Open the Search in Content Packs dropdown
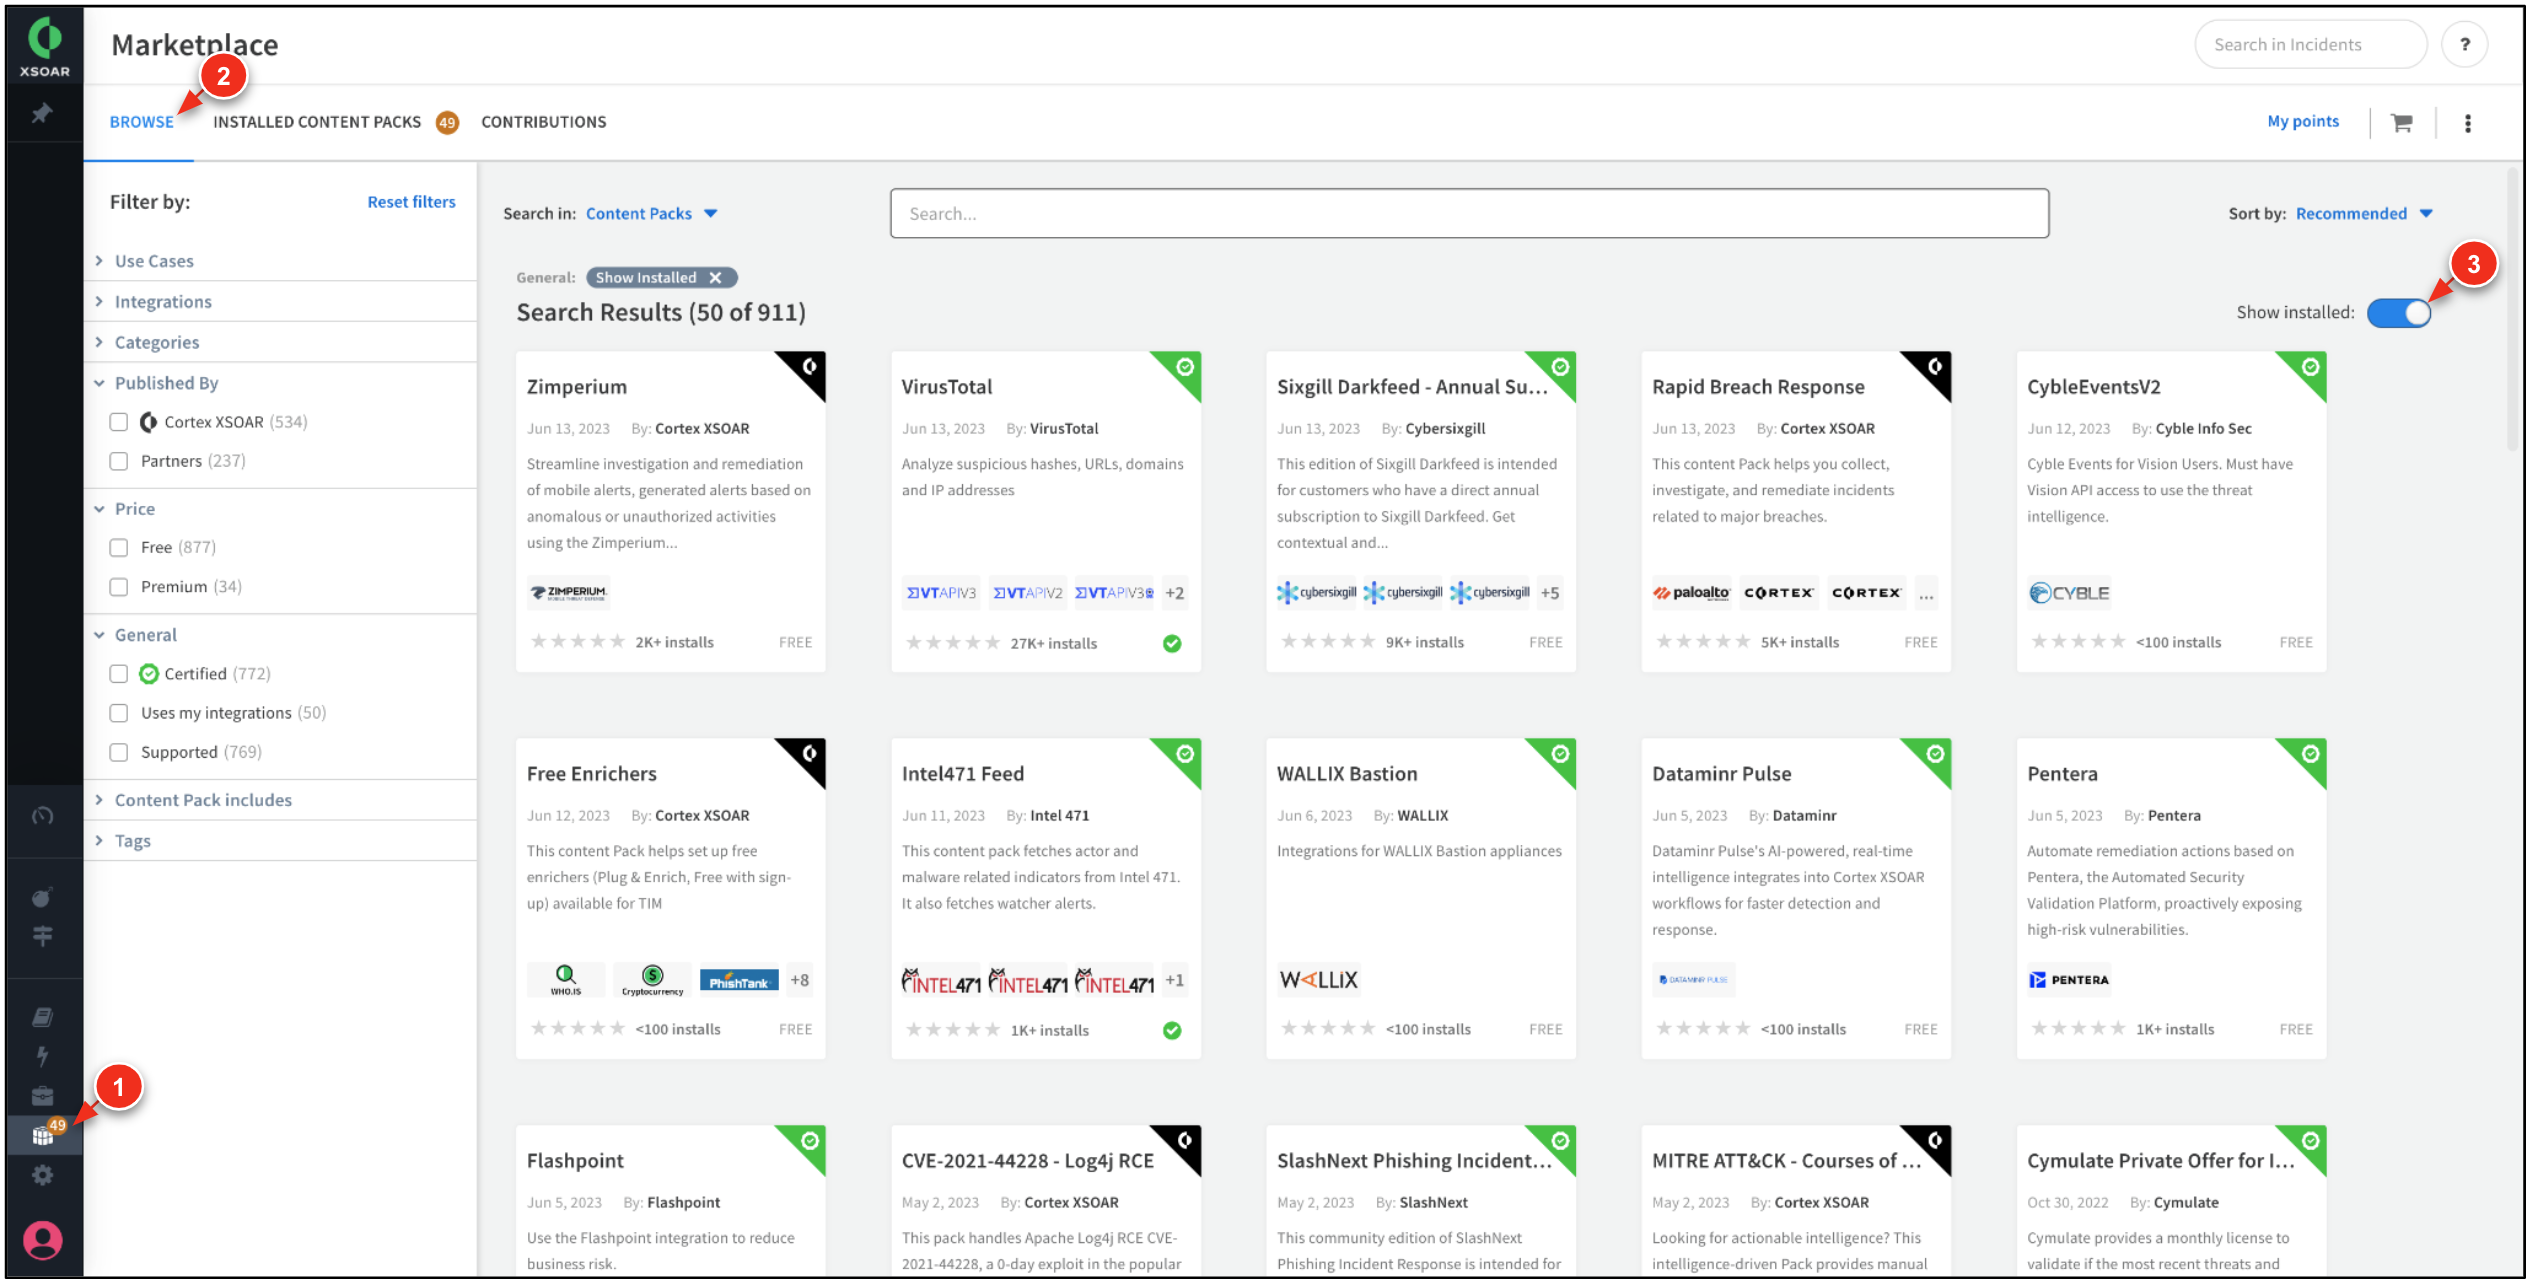This screenshot has height=1284, width=2530. (x=651, y=213)
